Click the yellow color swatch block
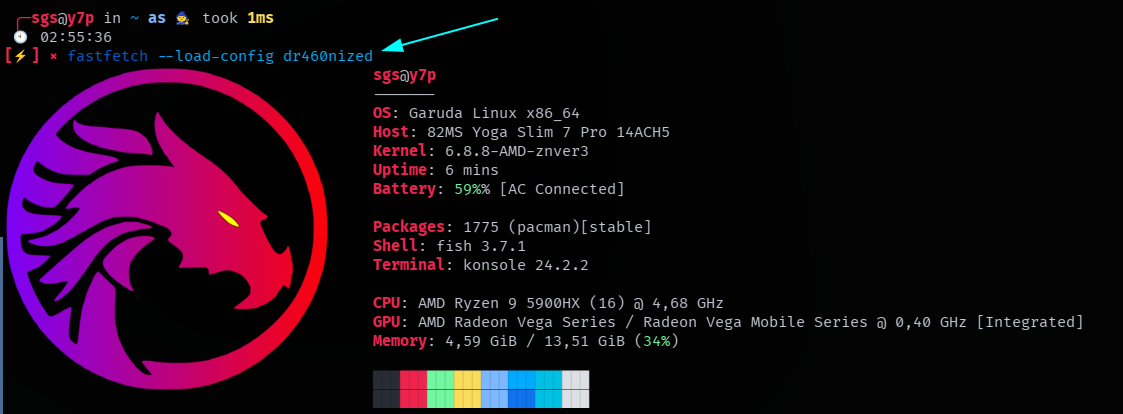 pos(468,389)
